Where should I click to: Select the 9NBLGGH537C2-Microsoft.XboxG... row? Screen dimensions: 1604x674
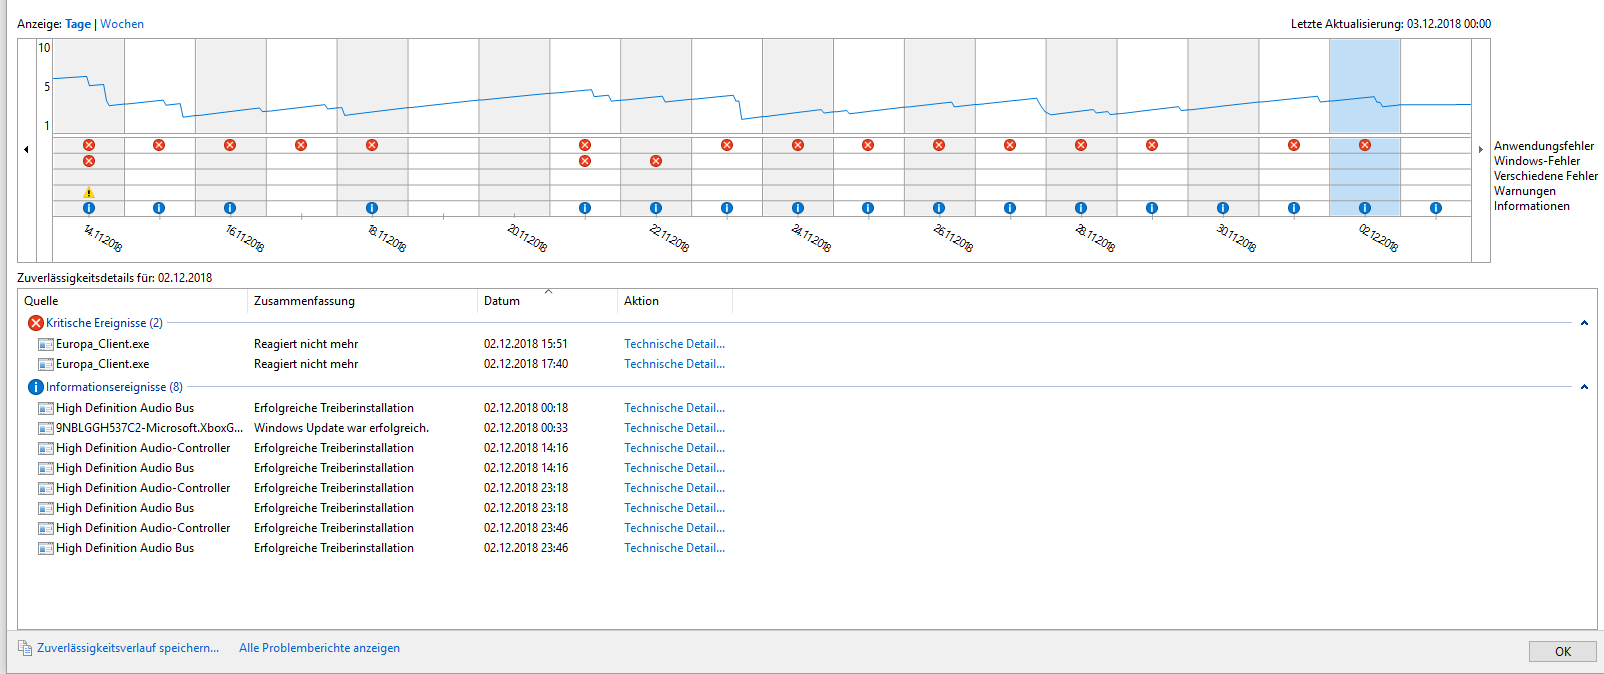[380, 428]
